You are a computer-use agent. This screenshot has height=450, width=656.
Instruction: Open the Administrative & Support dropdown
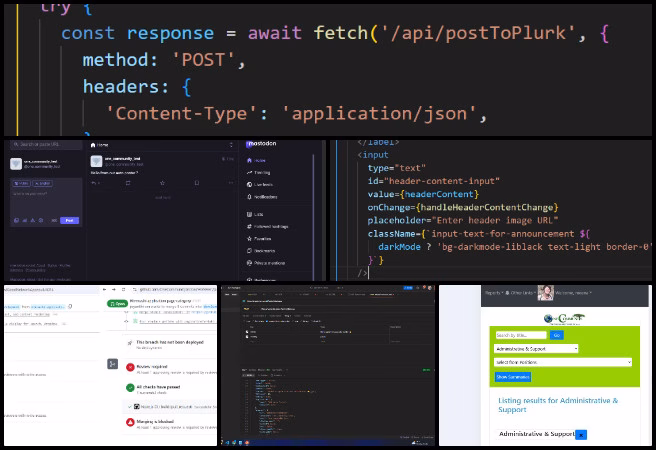pyautogui.click(x=536, y=349)
